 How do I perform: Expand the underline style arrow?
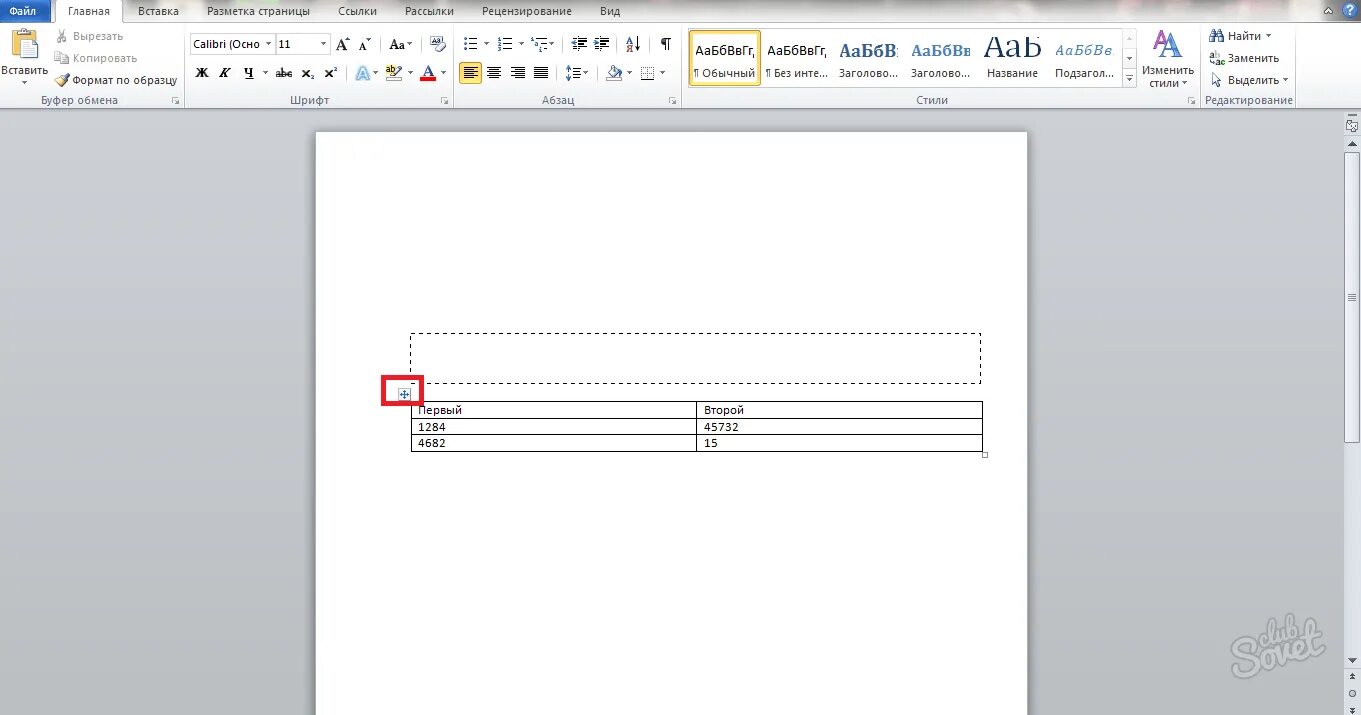pyautogui.click(x=265, y=73)
